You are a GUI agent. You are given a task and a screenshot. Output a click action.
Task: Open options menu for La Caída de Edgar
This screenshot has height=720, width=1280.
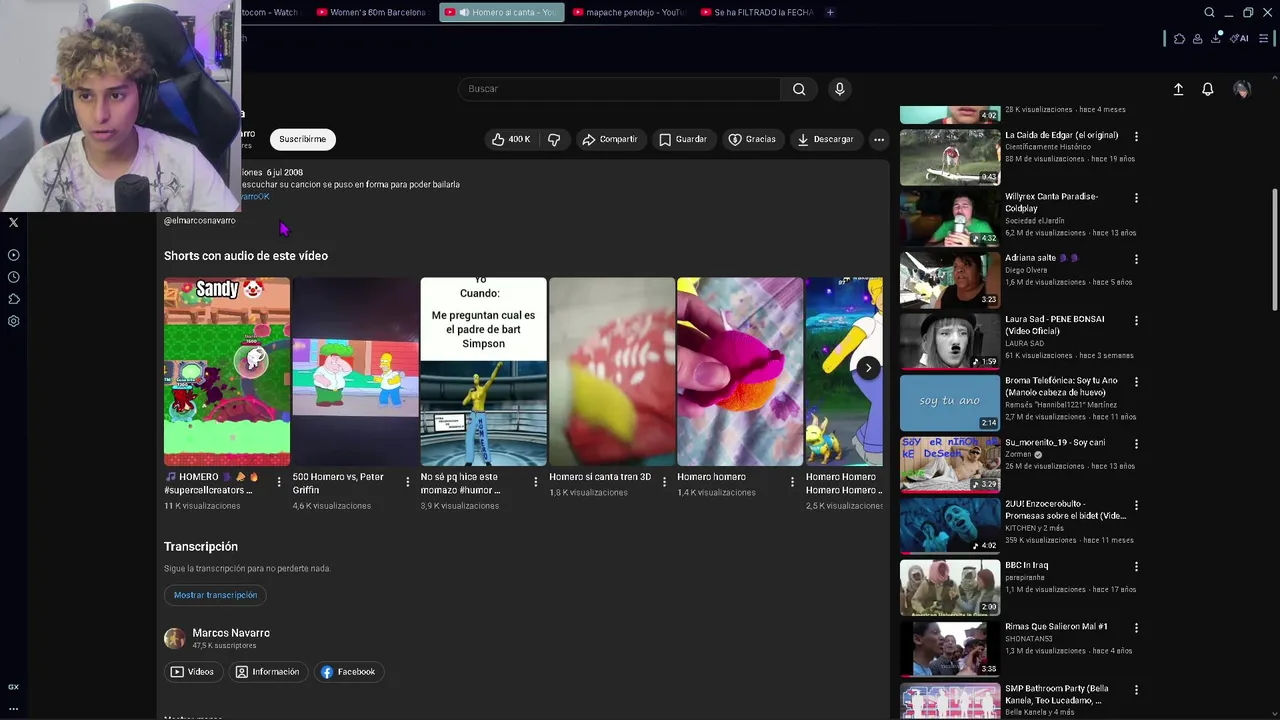tap(1136, 136)
